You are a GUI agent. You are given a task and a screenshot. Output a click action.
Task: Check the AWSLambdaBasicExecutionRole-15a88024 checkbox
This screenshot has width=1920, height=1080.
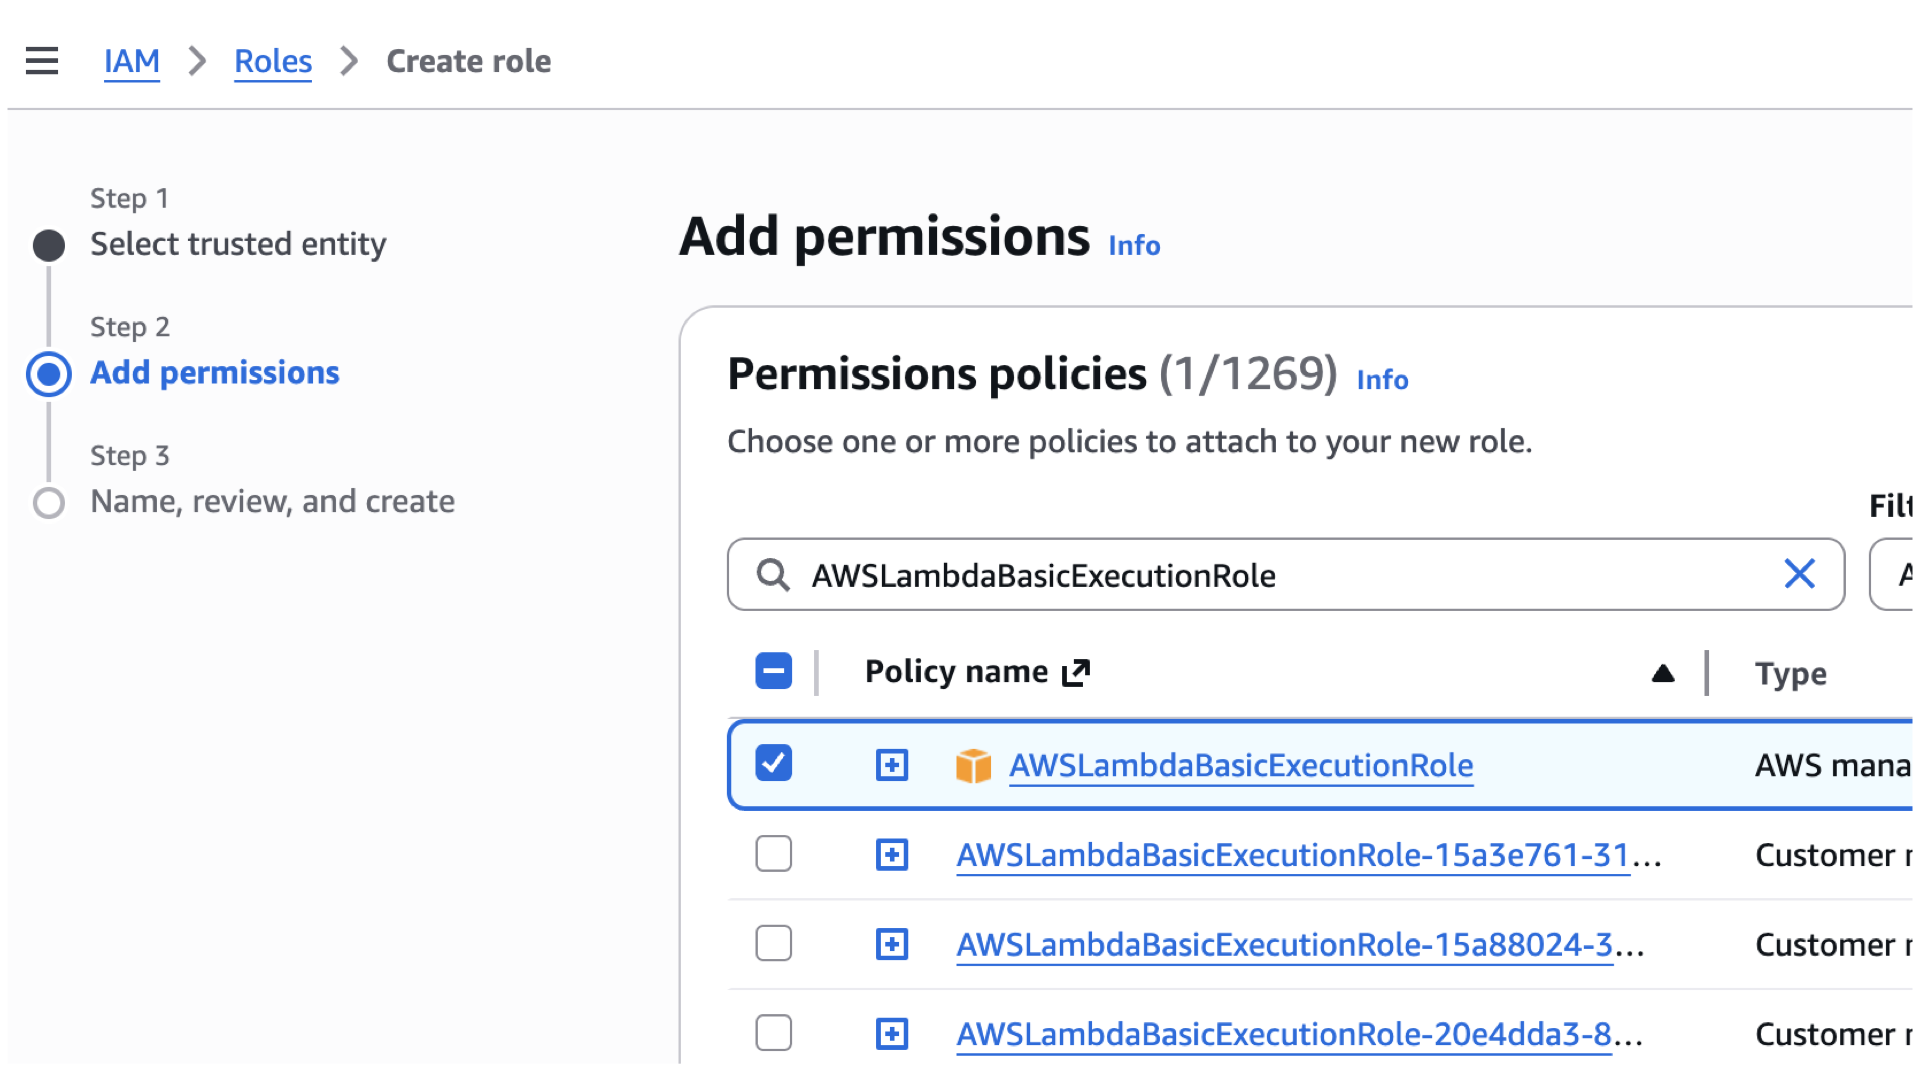tap(773, 943)
